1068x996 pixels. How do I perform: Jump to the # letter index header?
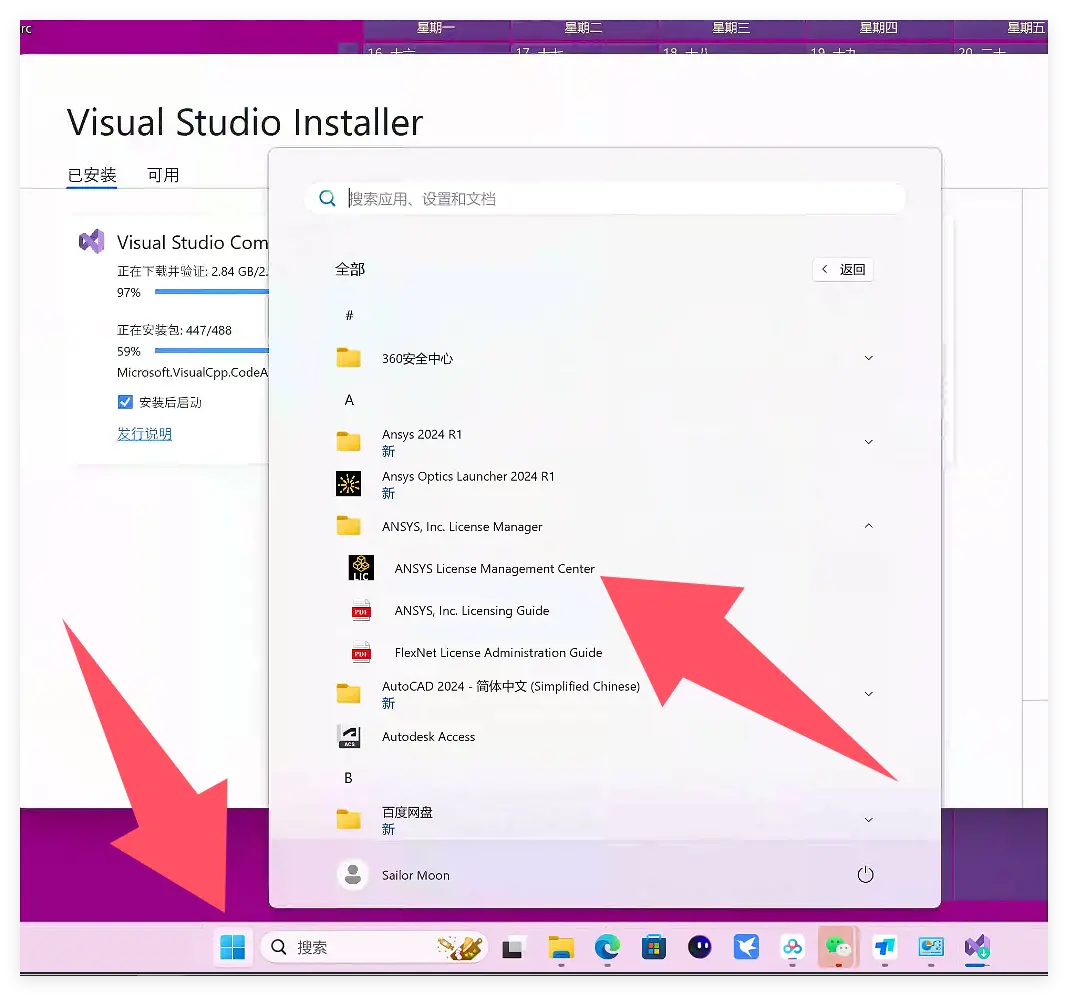pyautogui.click(x=349, y=315)
